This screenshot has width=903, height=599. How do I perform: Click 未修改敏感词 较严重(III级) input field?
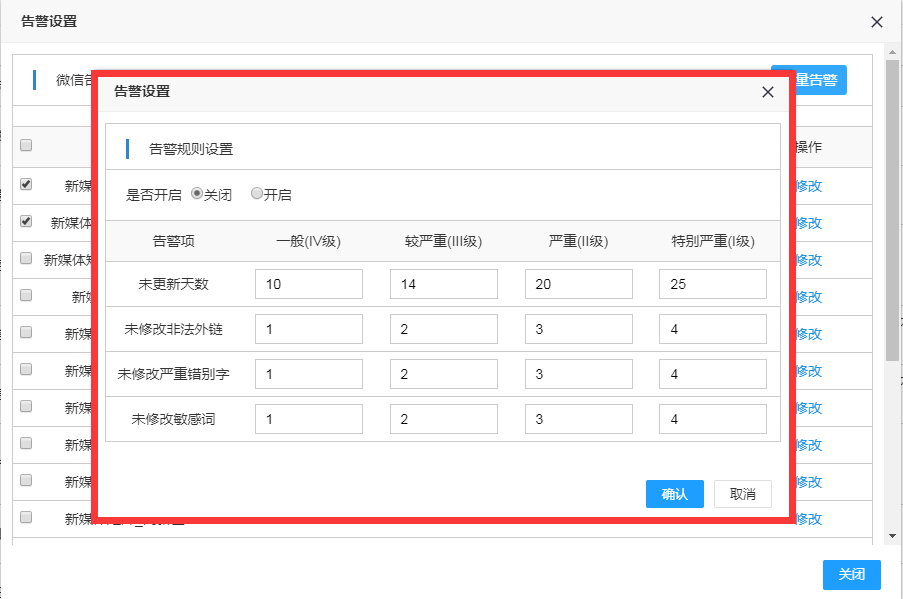pos(443,419)
